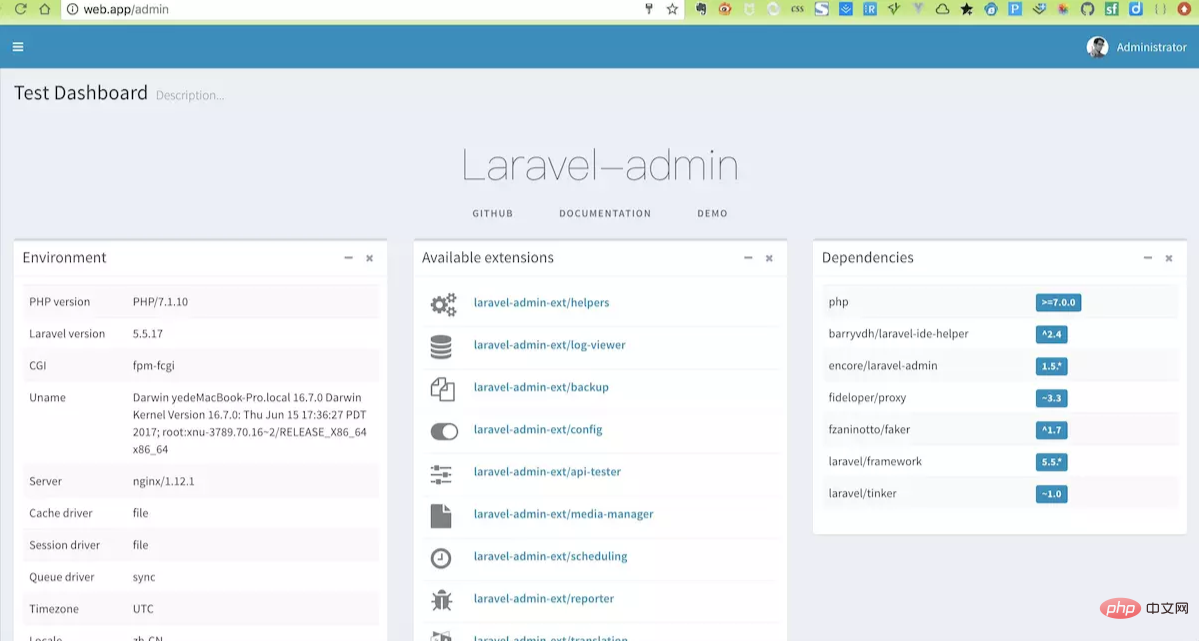Open the cloud outline extension icon

(942, 9)
